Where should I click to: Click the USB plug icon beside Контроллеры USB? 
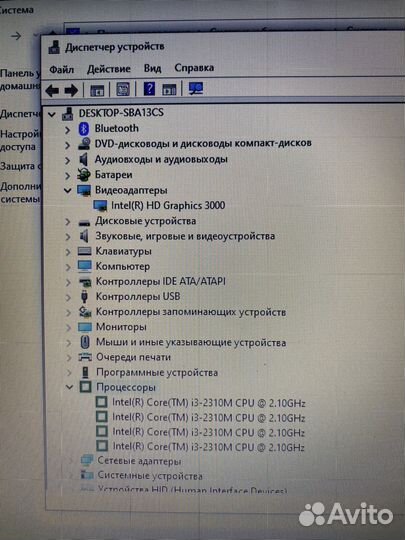[84, 297]
